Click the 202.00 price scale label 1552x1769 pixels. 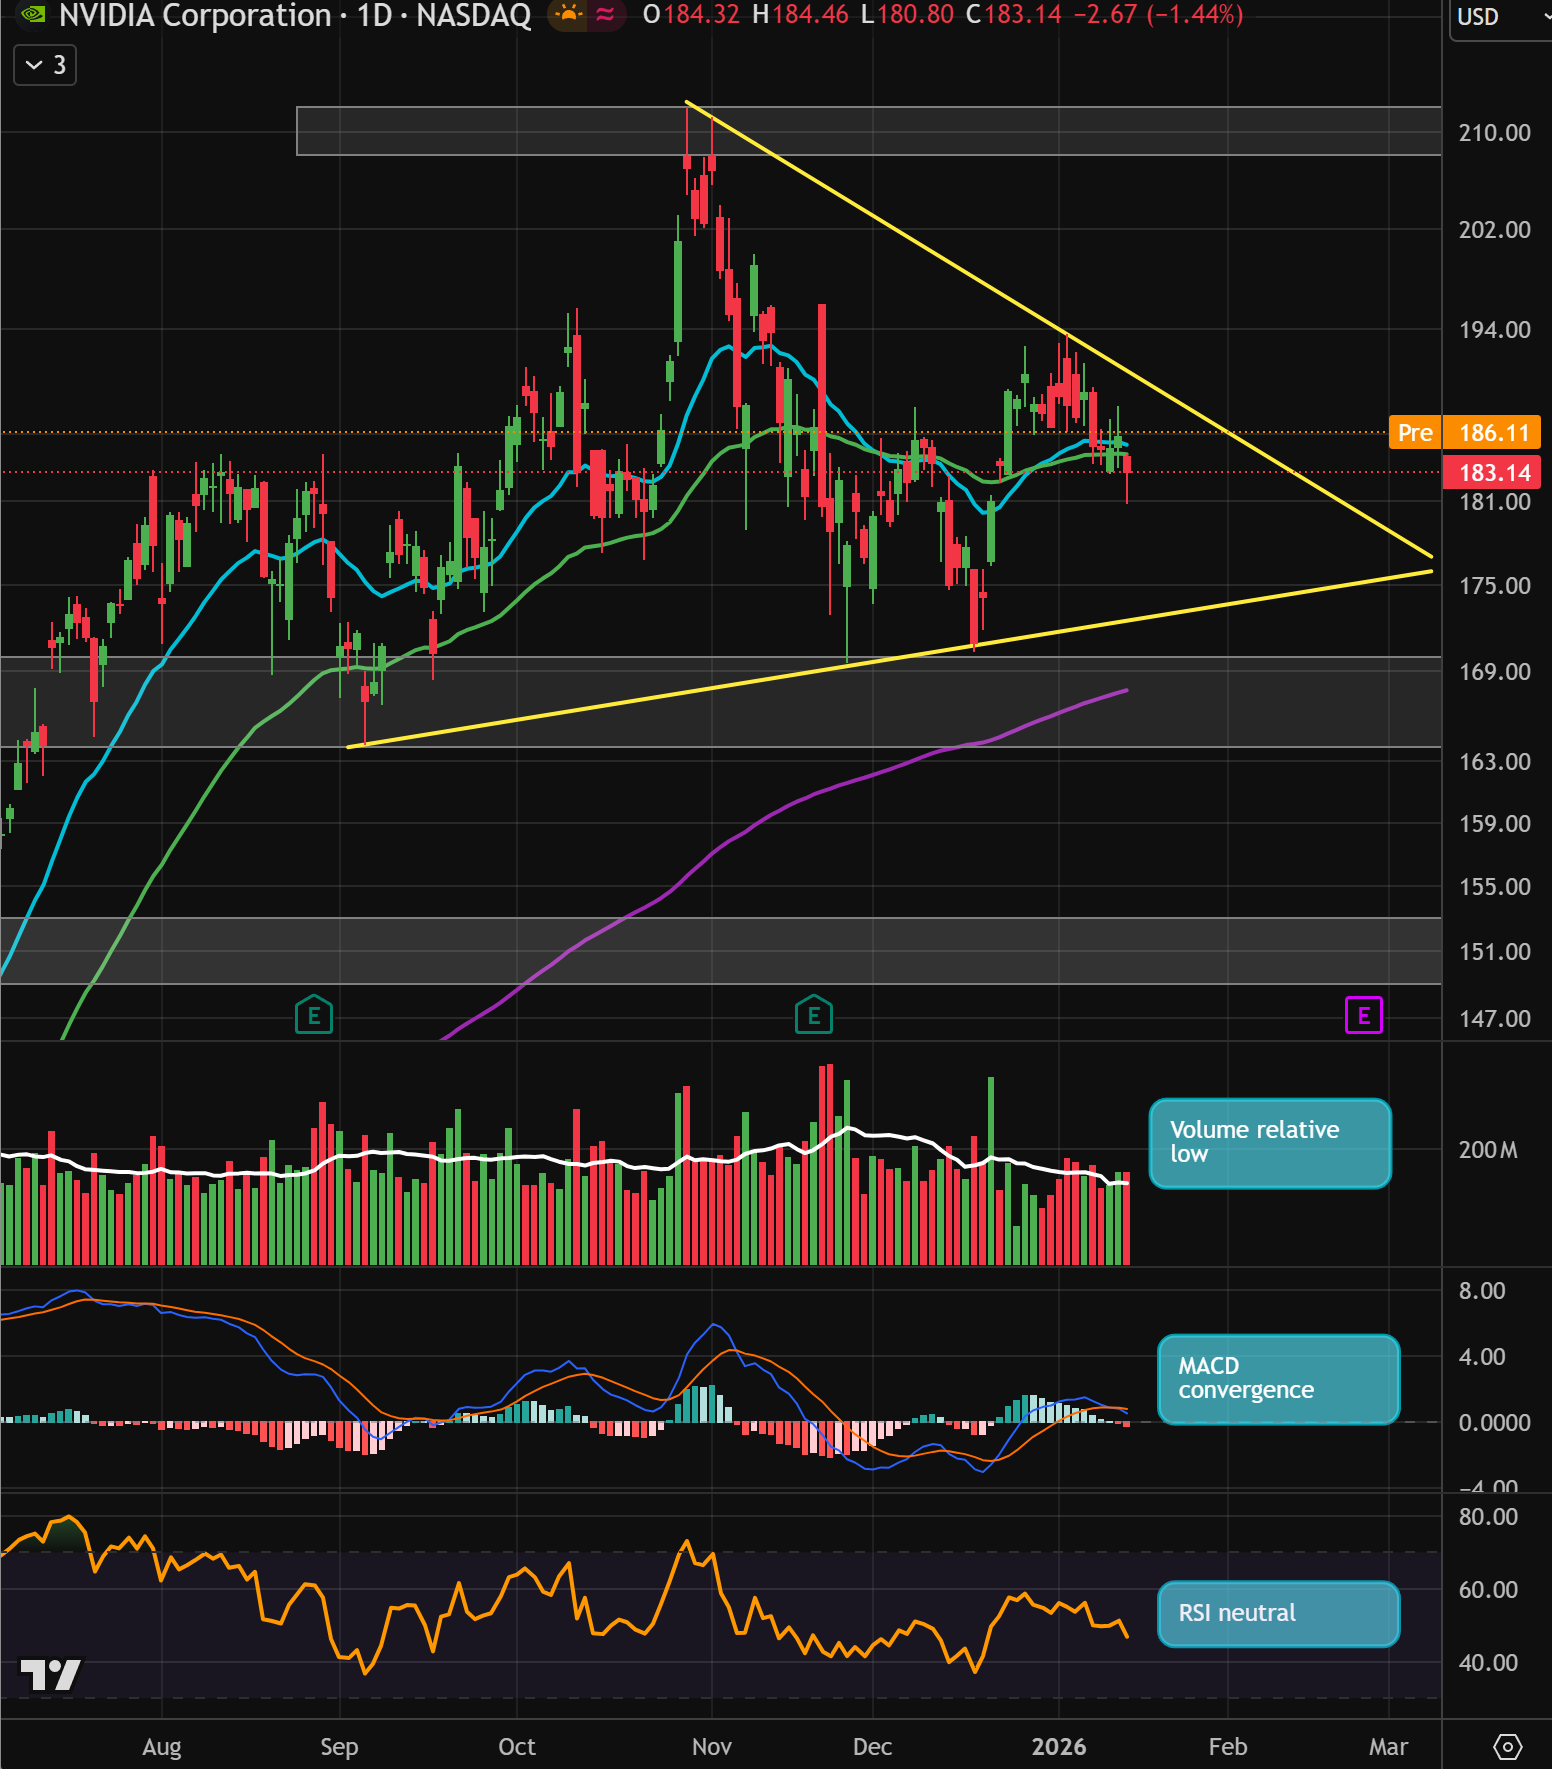click(1494, 230)
